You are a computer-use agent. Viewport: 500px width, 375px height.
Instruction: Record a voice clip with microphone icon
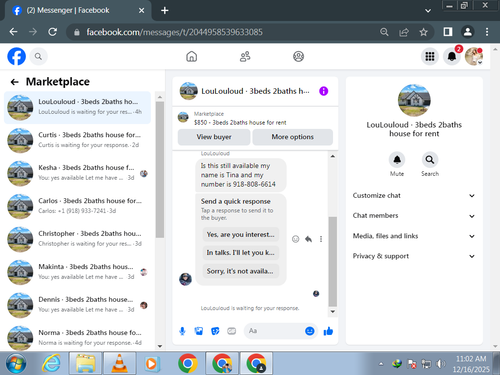point(182,331)
